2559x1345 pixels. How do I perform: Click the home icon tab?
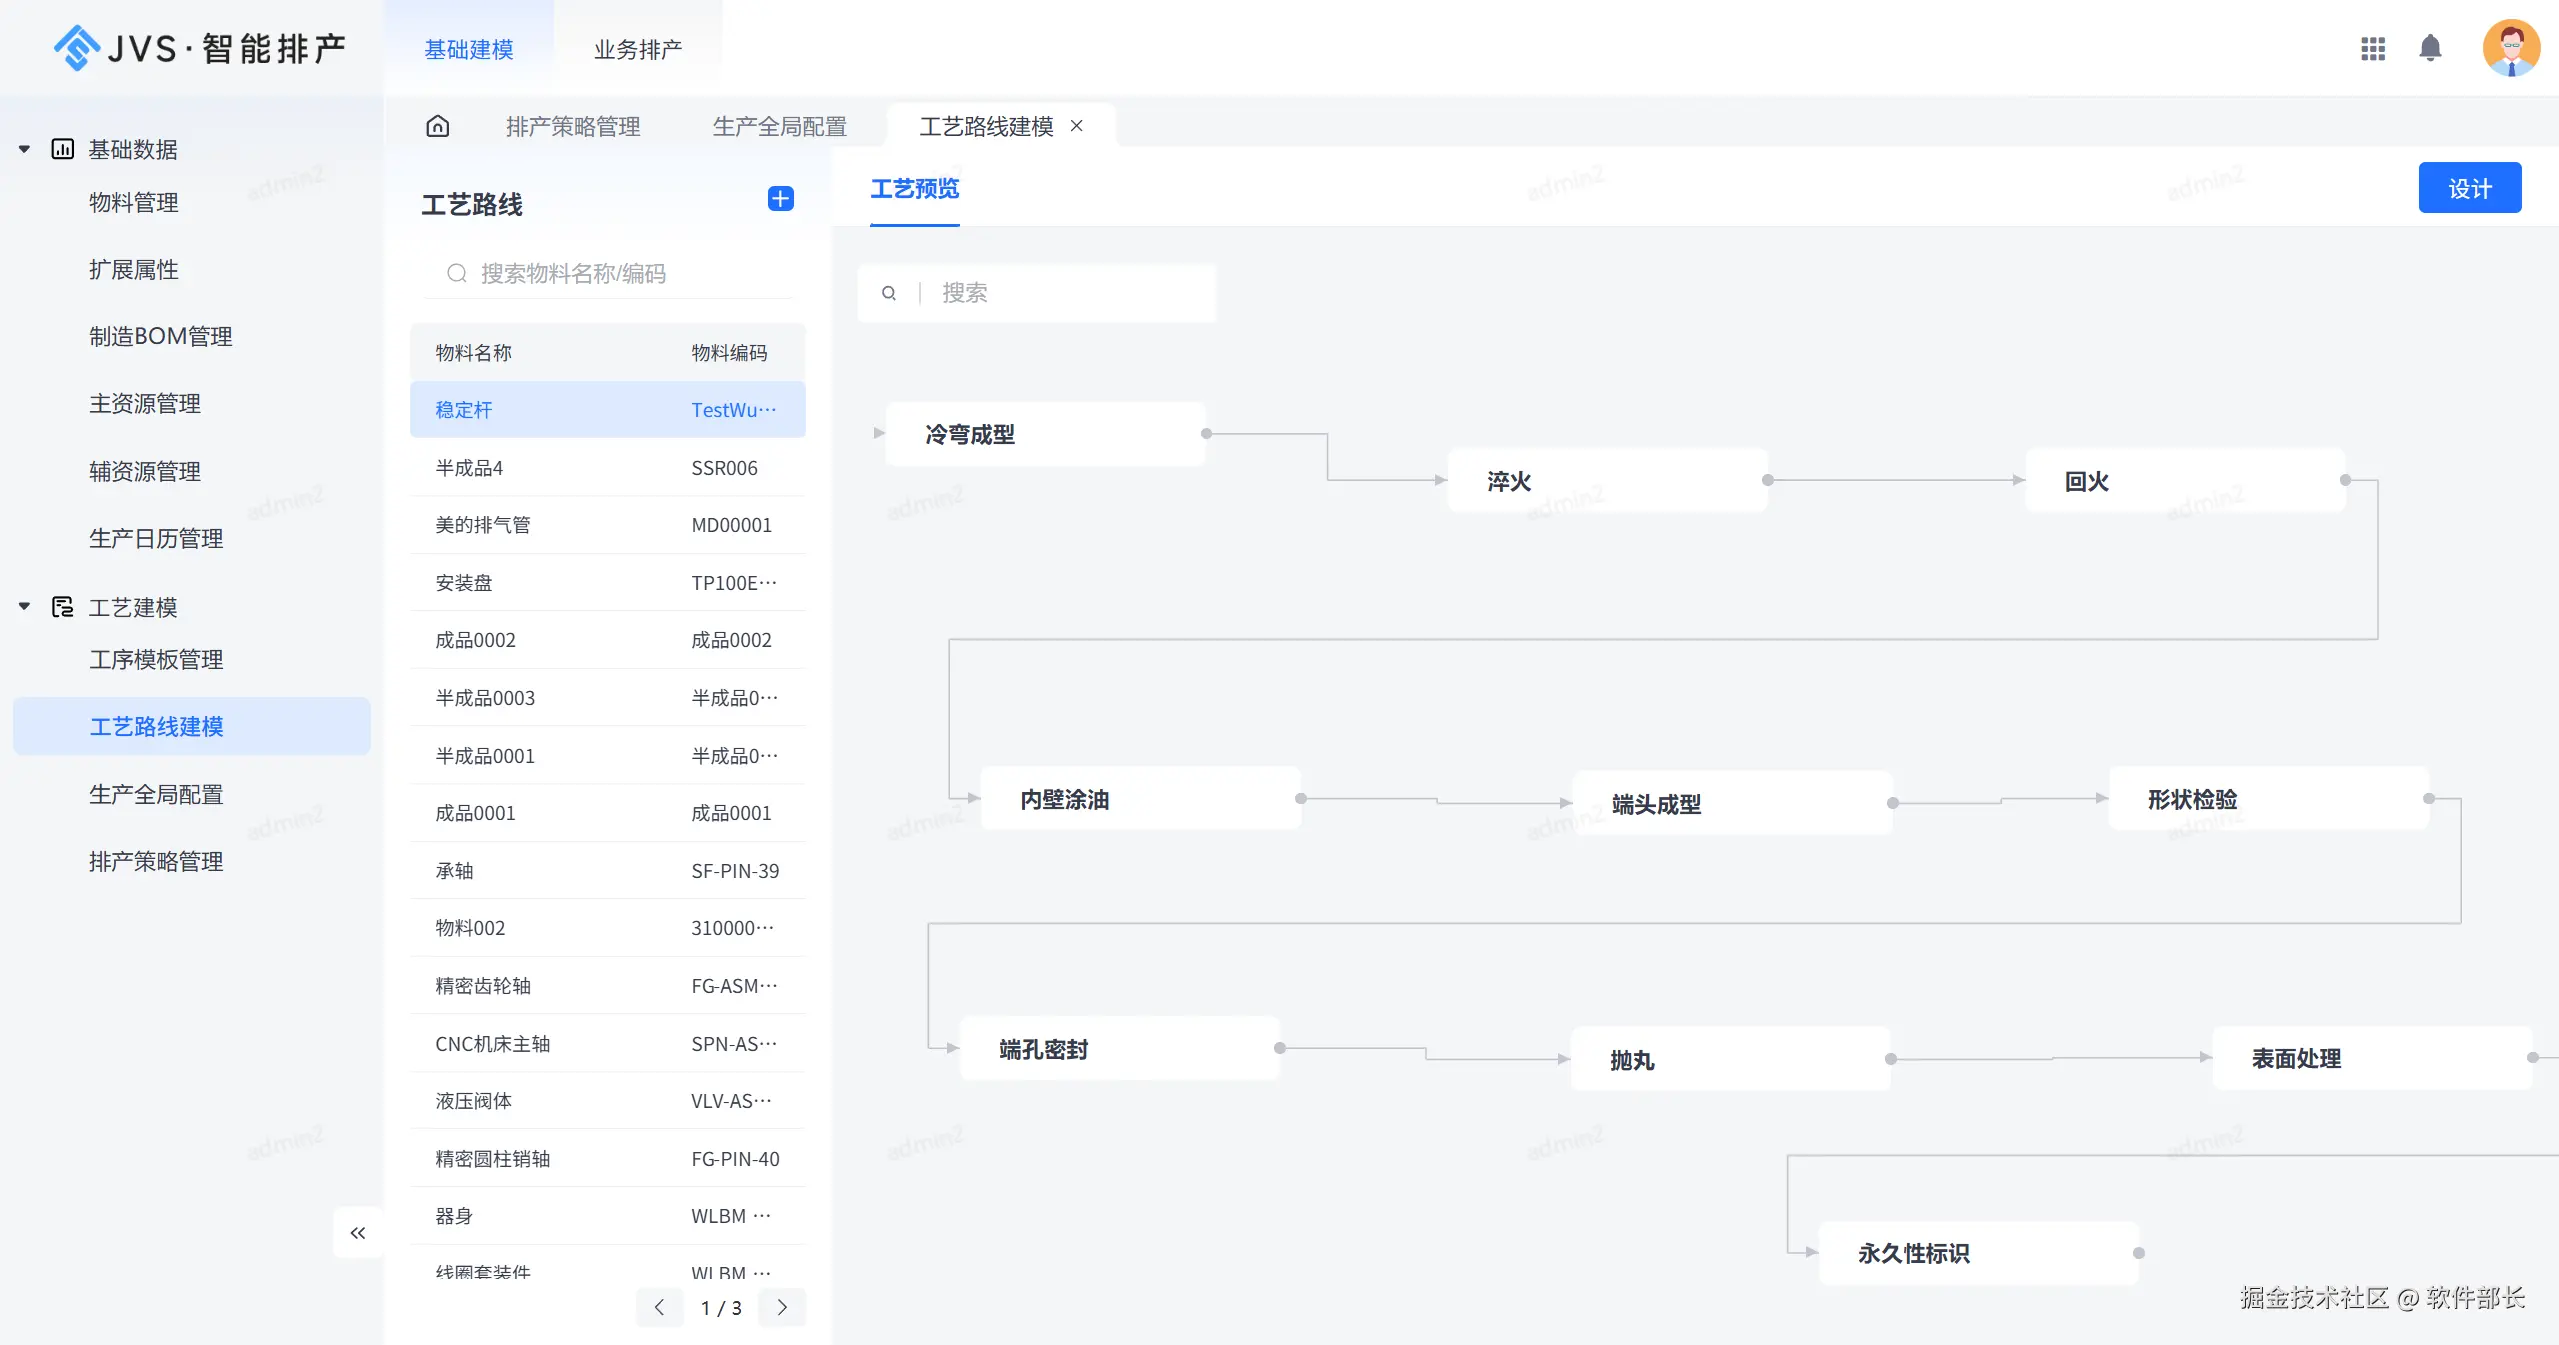[437, 126]
